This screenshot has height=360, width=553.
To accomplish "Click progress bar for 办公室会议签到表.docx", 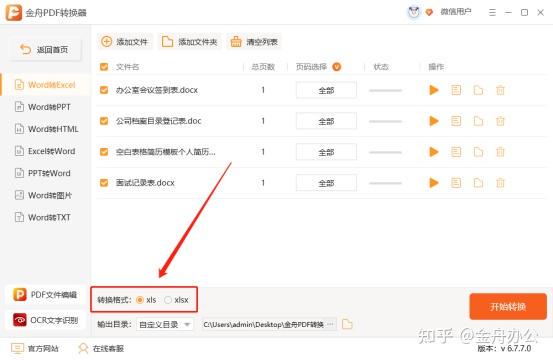I will 385,90.
